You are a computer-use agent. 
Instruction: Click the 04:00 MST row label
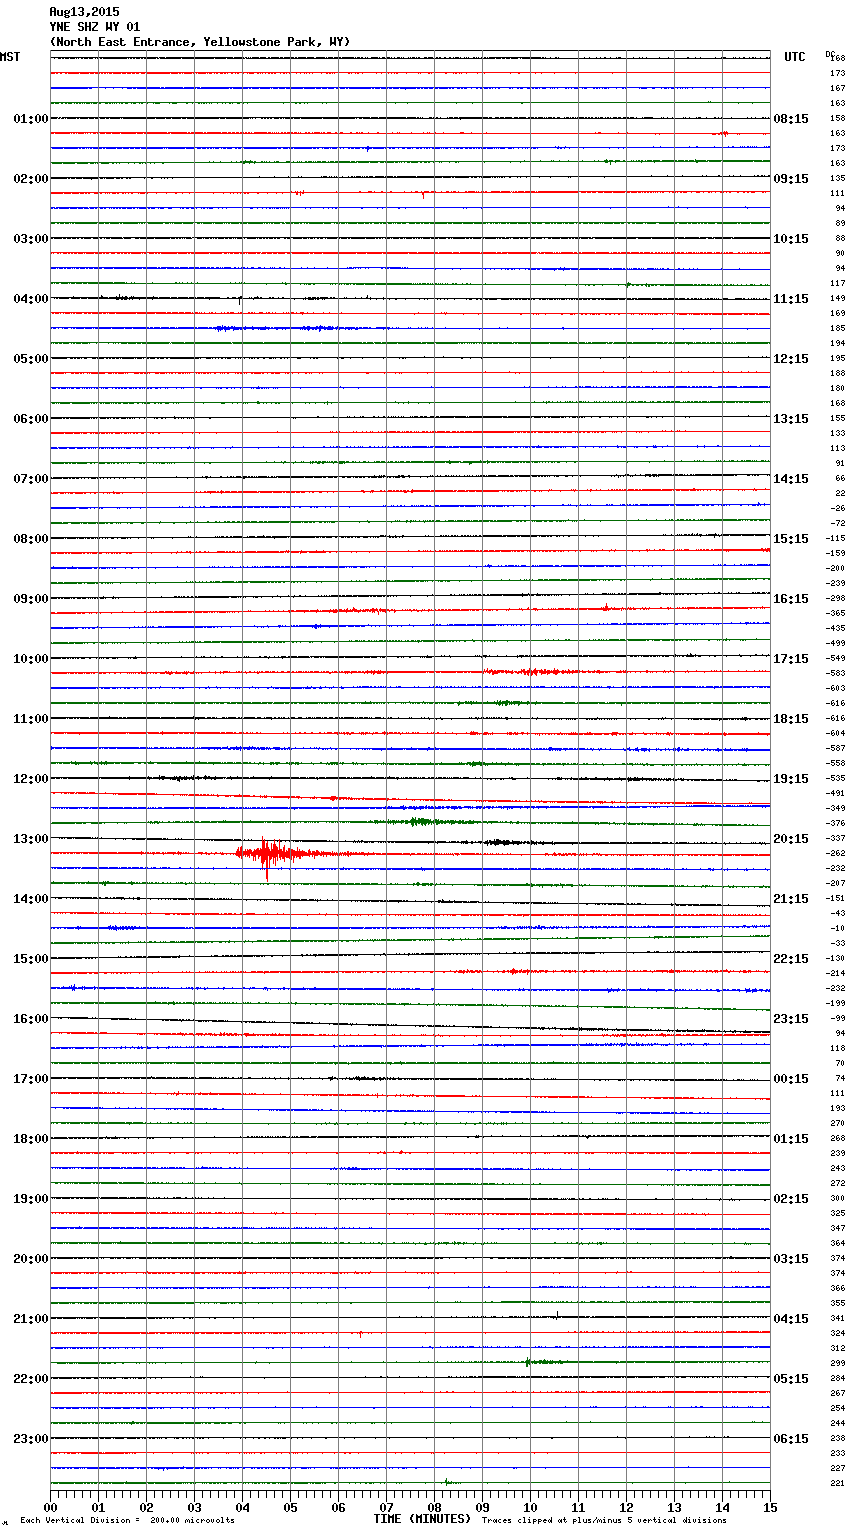tap(31, 299)
